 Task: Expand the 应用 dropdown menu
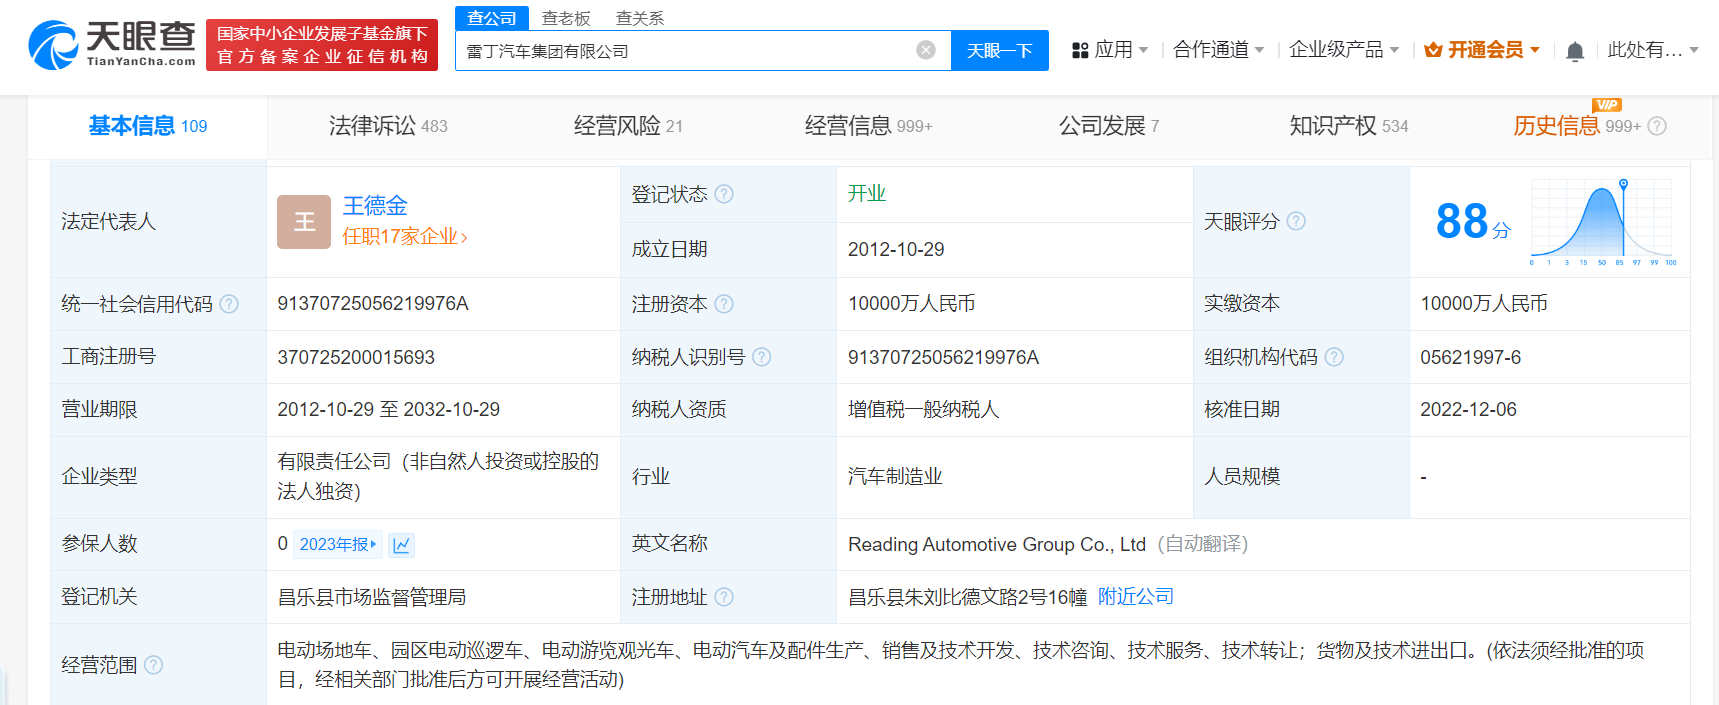point(1109,50)
